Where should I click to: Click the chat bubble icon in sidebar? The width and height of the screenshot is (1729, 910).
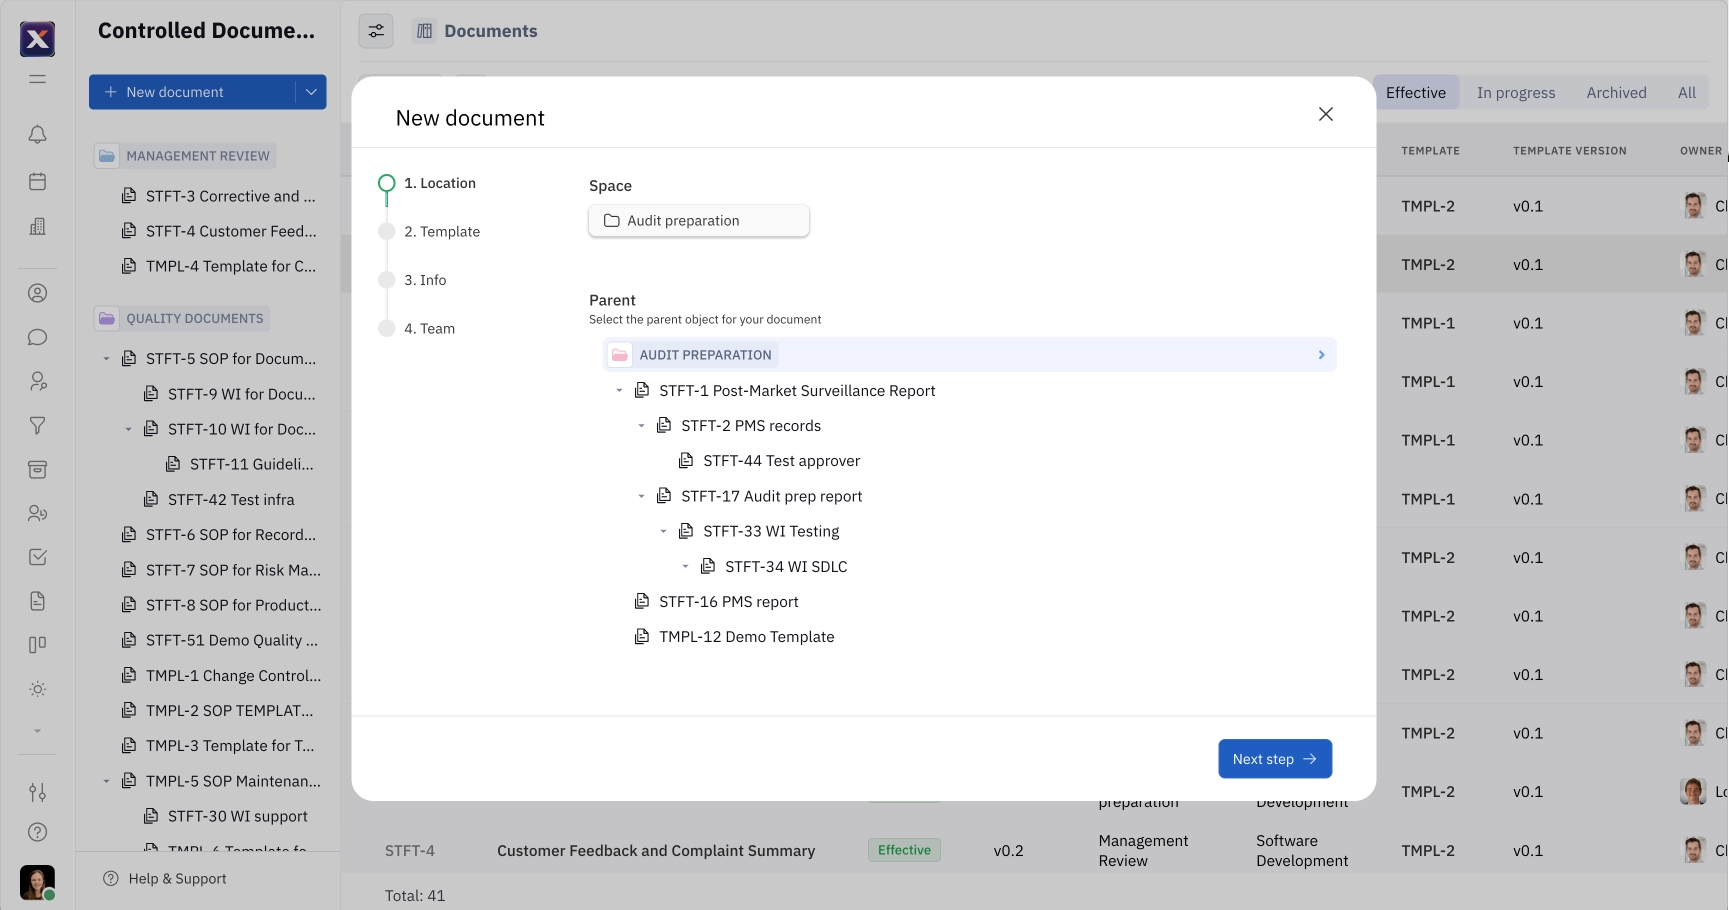(x=37, y=337)
